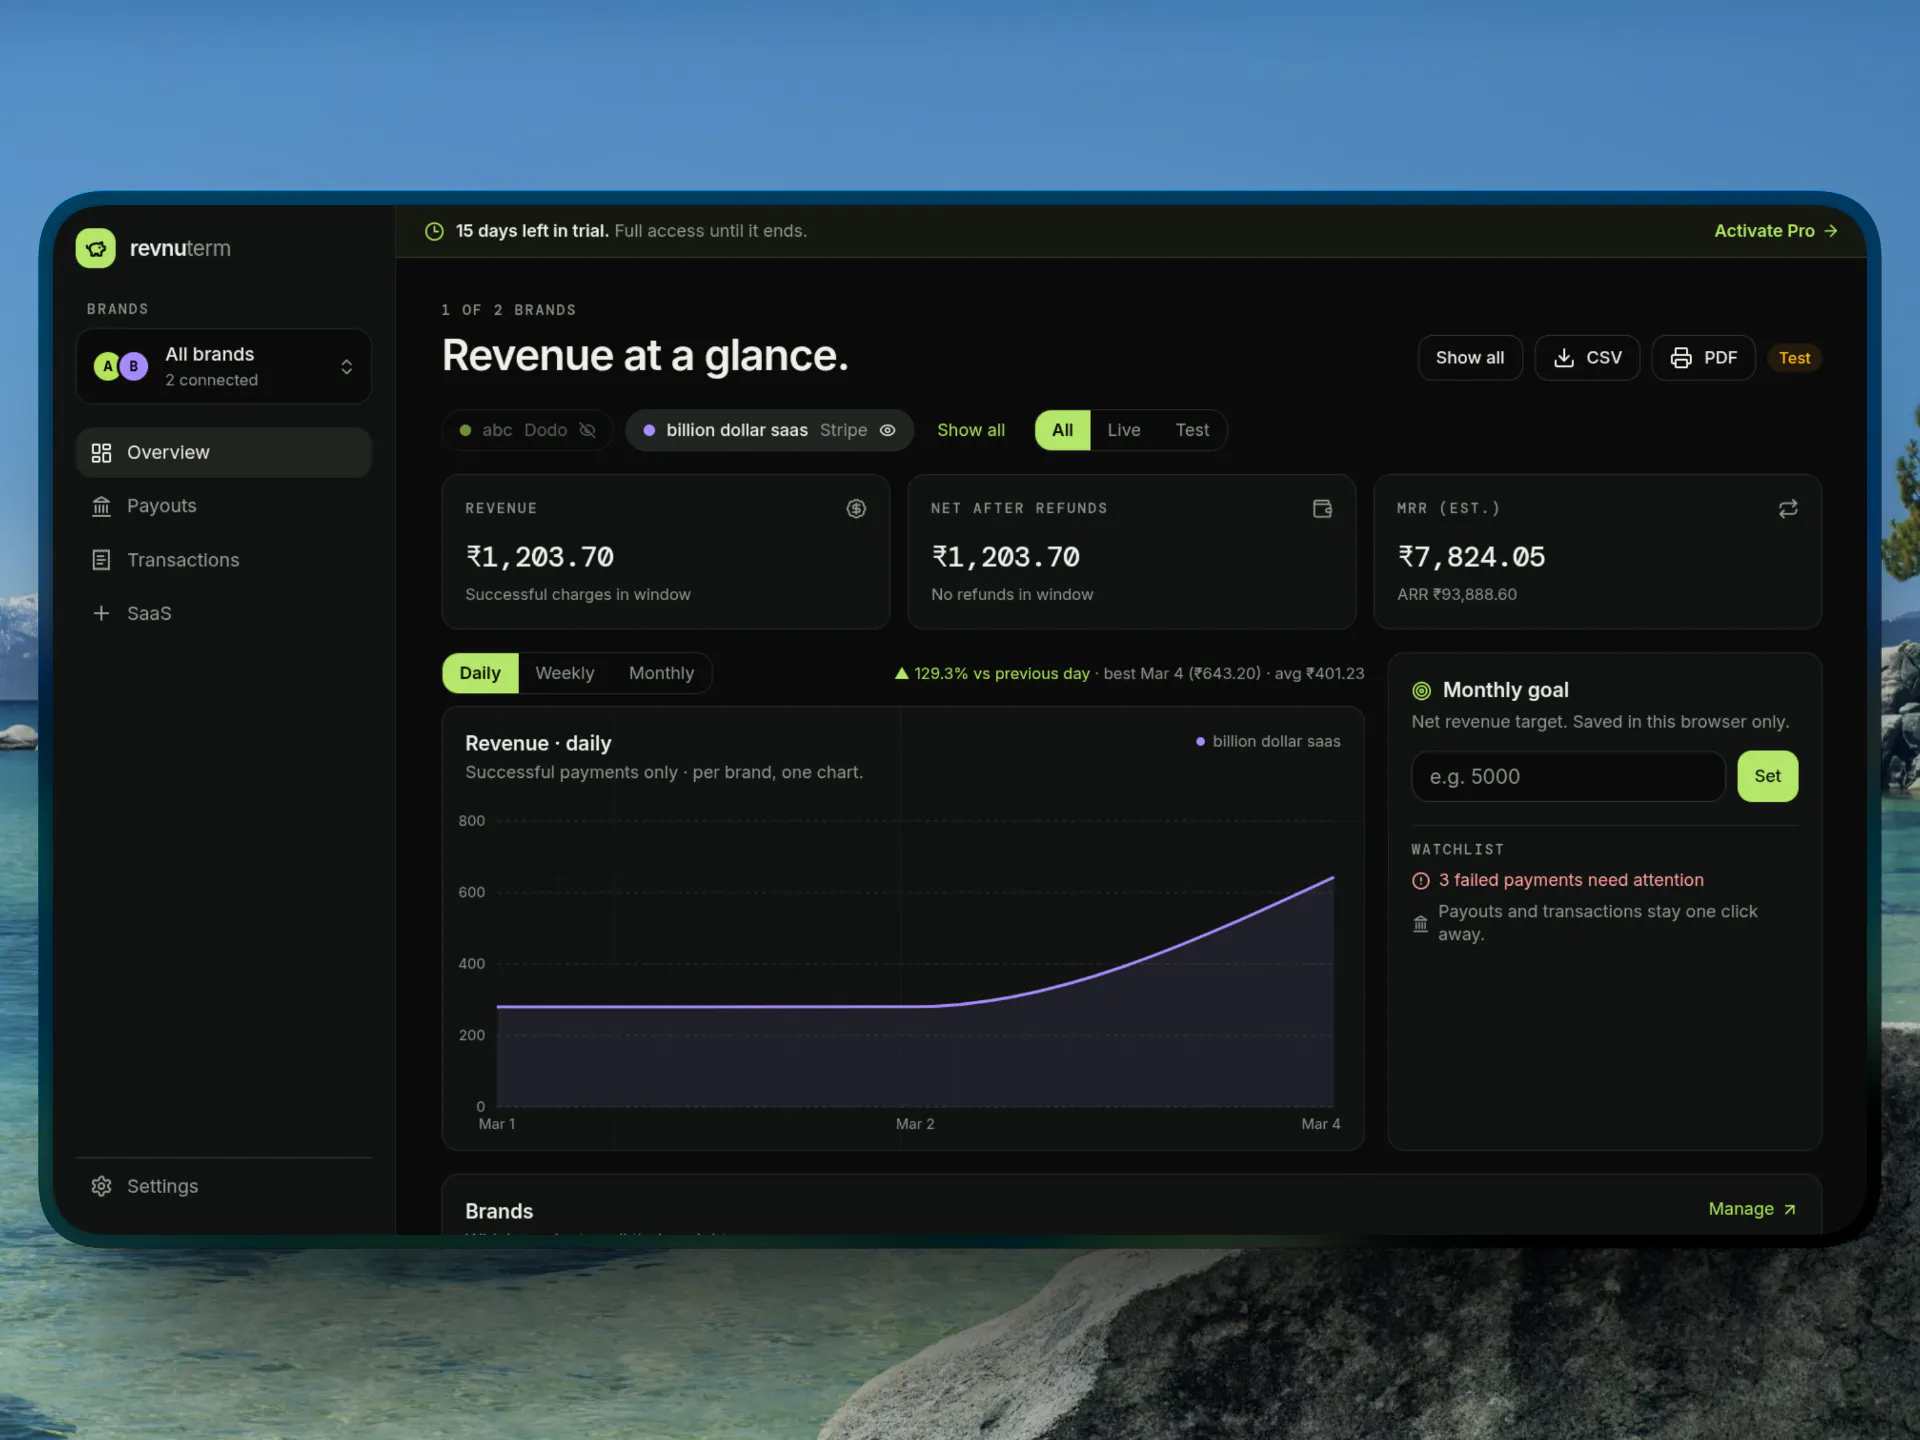This screenshot has height=1440, width=1920.
Task: Show the hidden abc Dodo brand
Action: click(588, 431)
